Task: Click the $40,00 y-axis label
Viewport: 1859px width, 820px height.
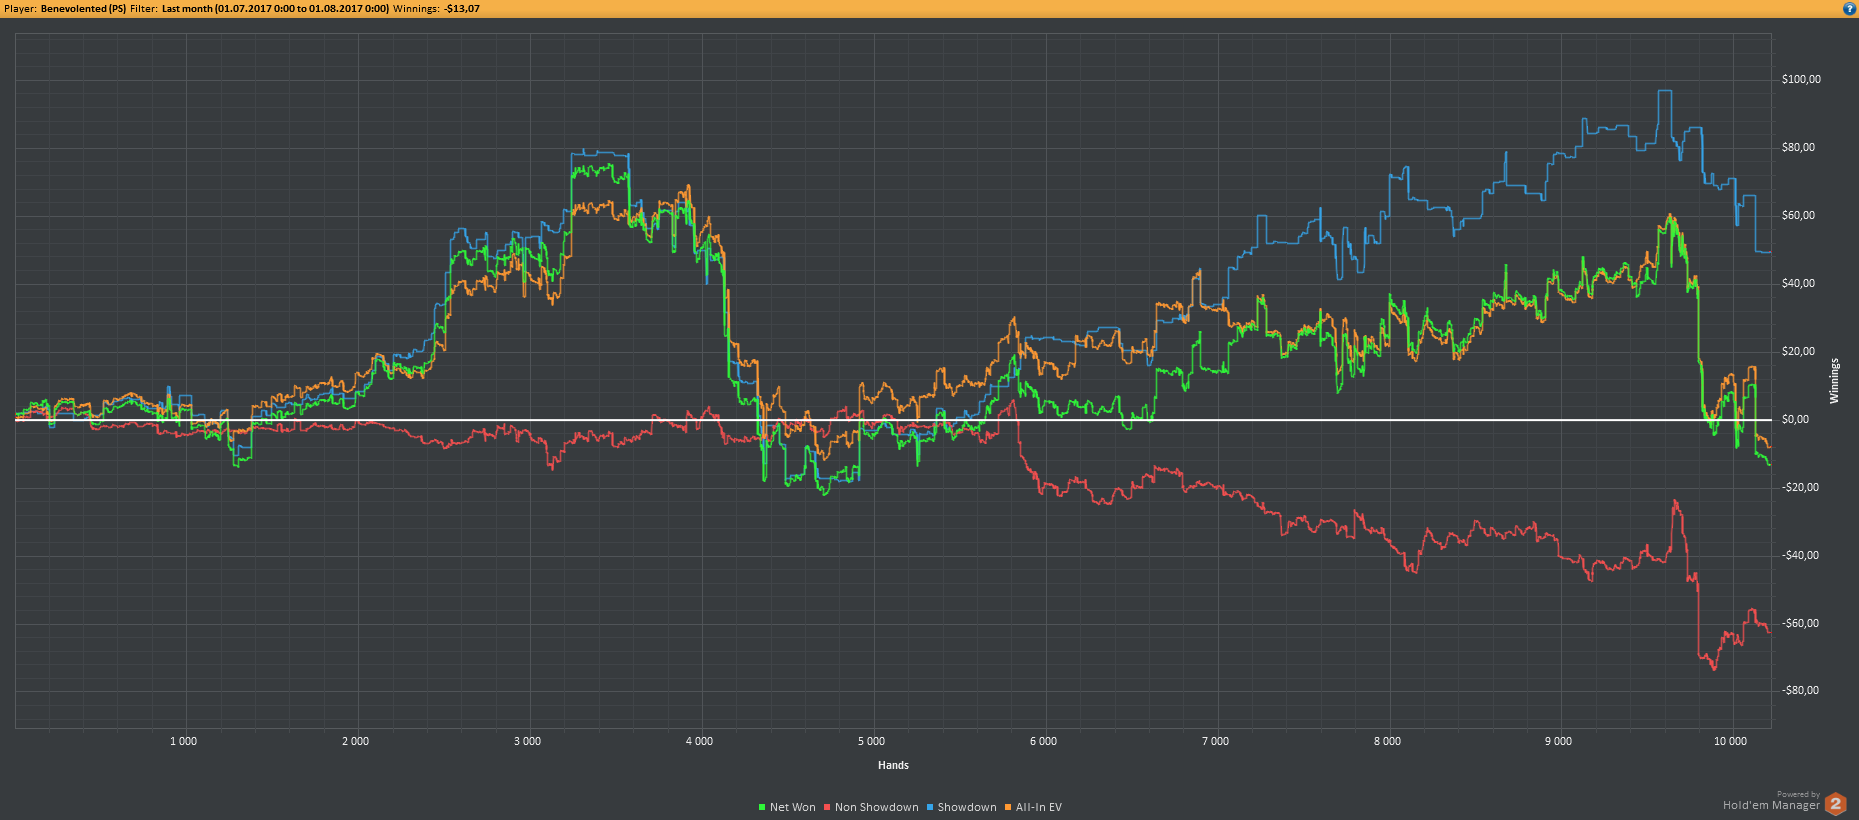Action: 1798,283
